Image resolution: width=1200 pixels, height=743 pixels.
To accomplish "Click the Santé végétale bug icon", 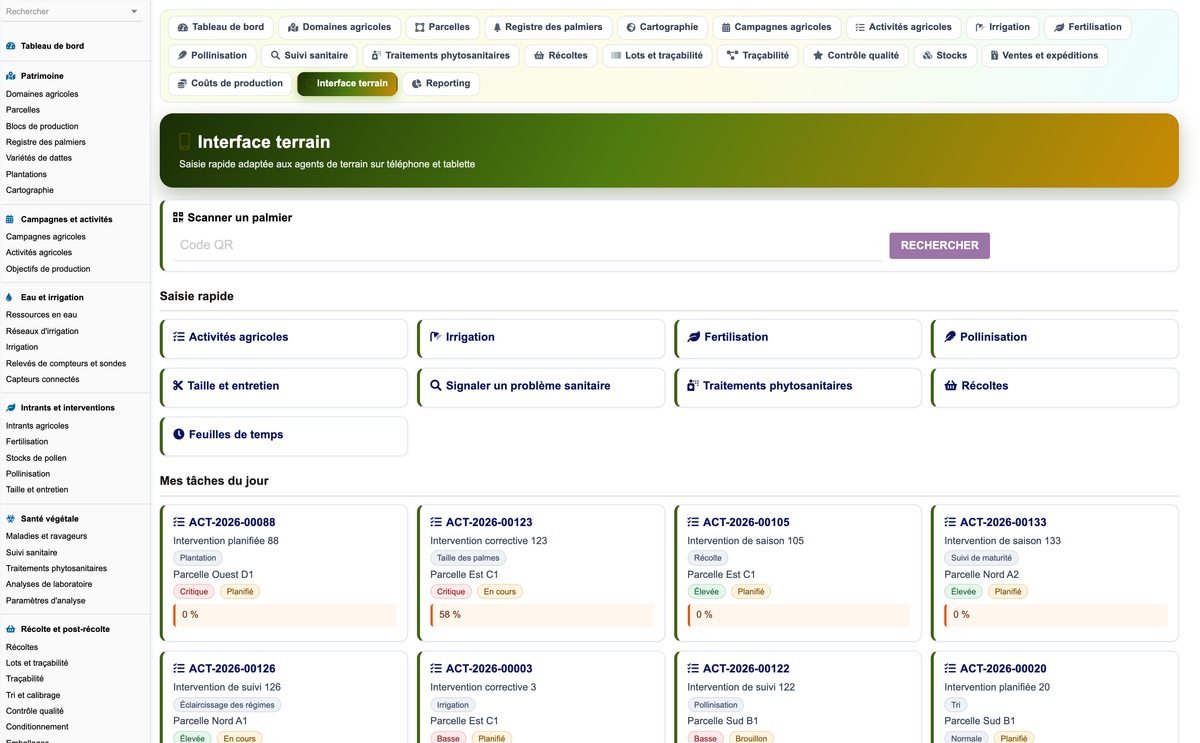I will coord(10,519).
